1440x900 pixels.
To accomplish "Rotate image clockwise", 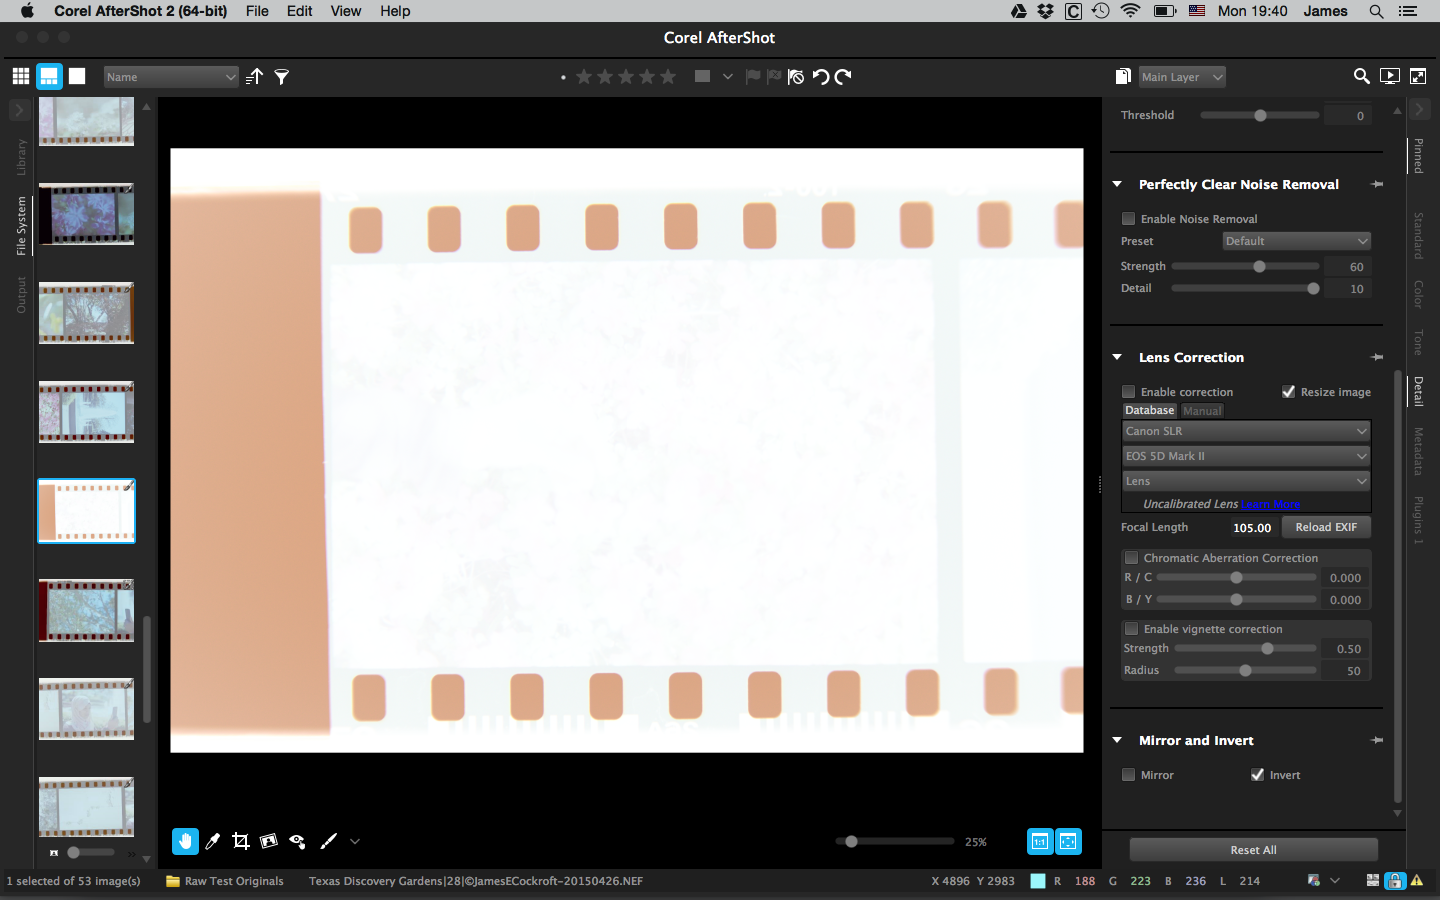I will [x=843, y=76].
